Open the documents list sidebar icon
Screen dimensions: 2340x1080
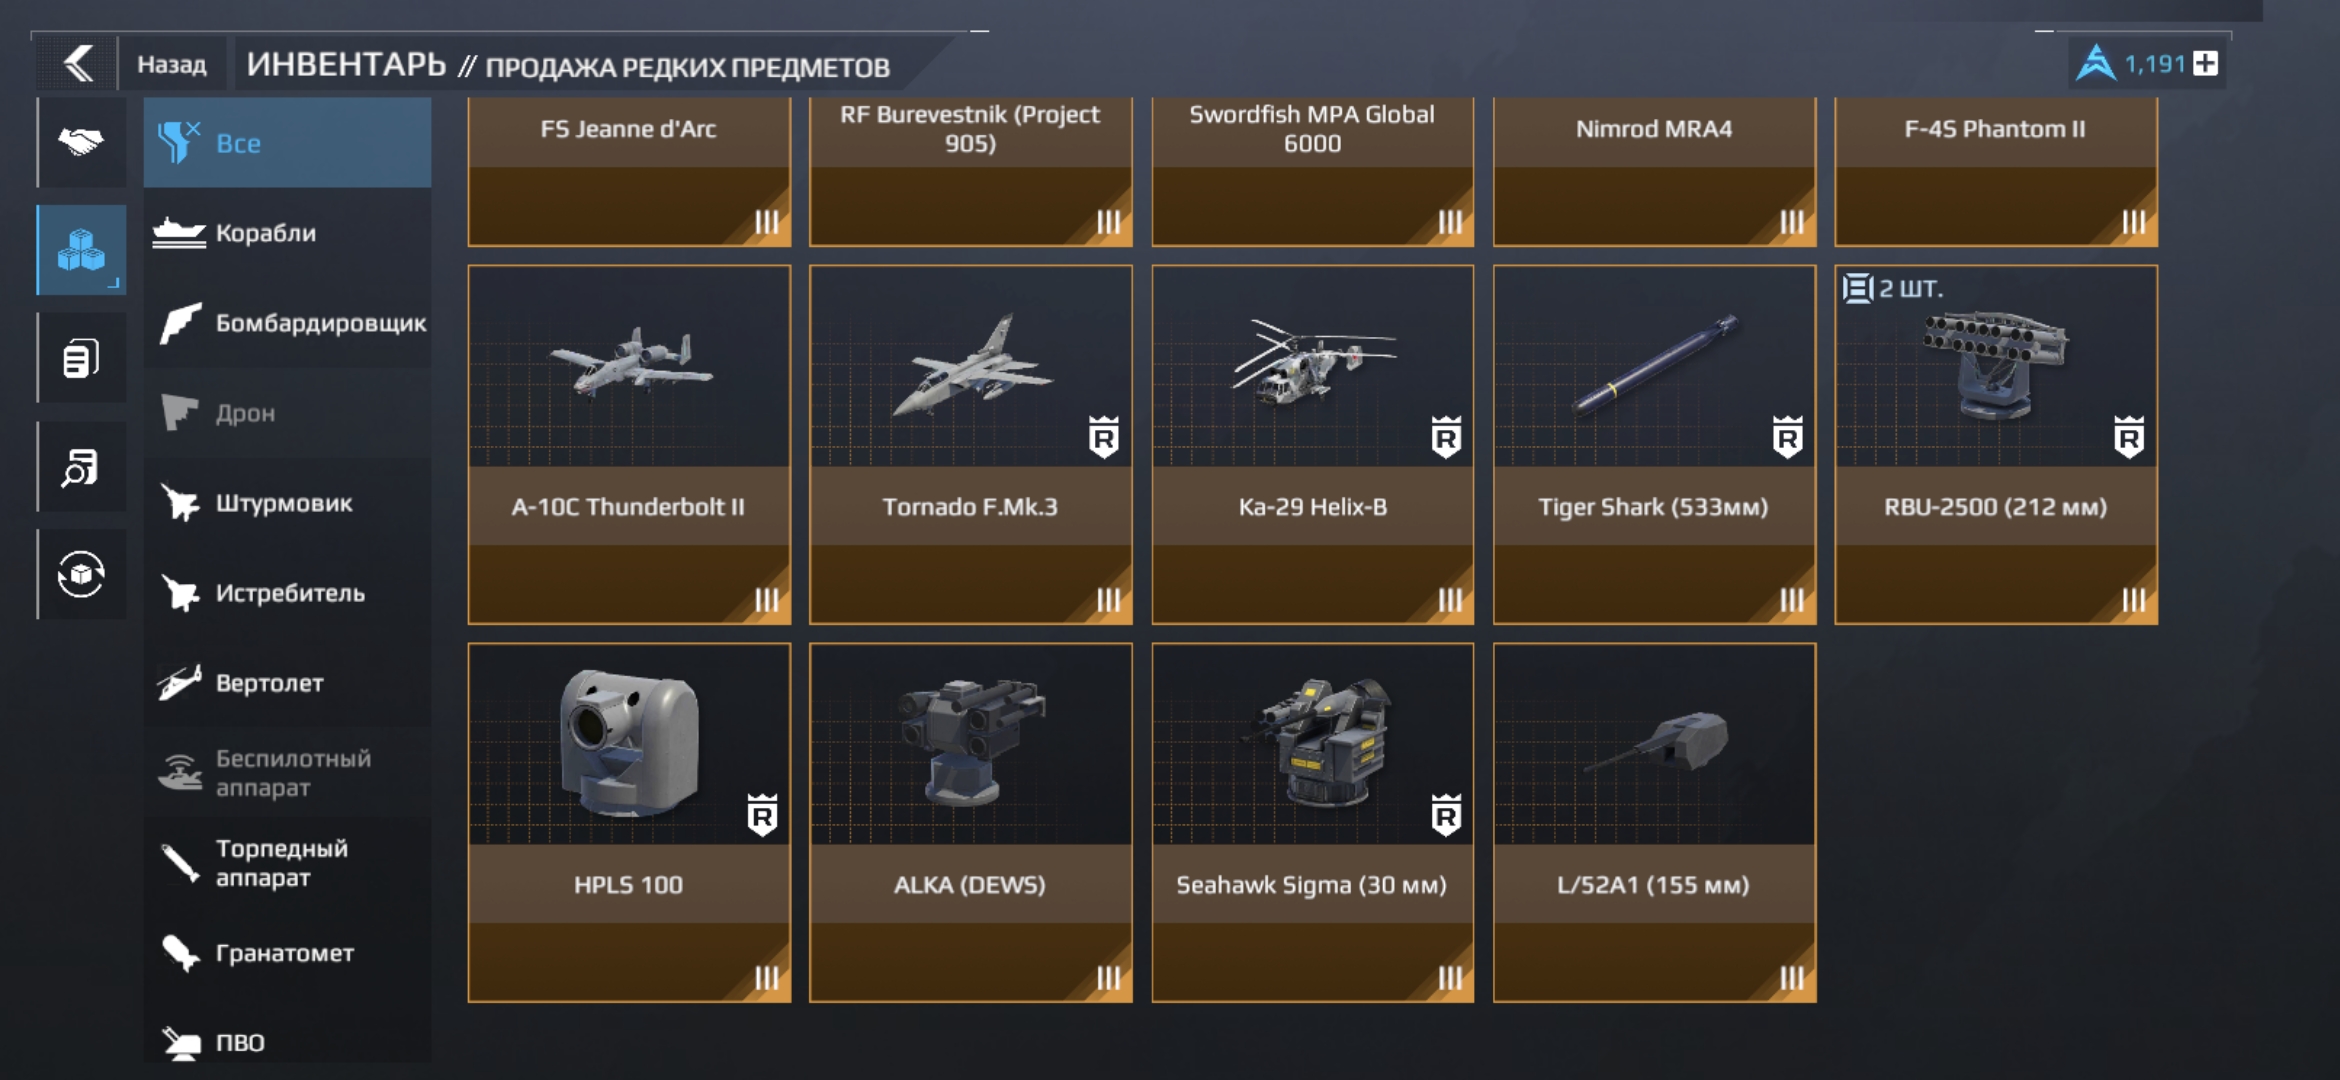[x=81, y=358]
